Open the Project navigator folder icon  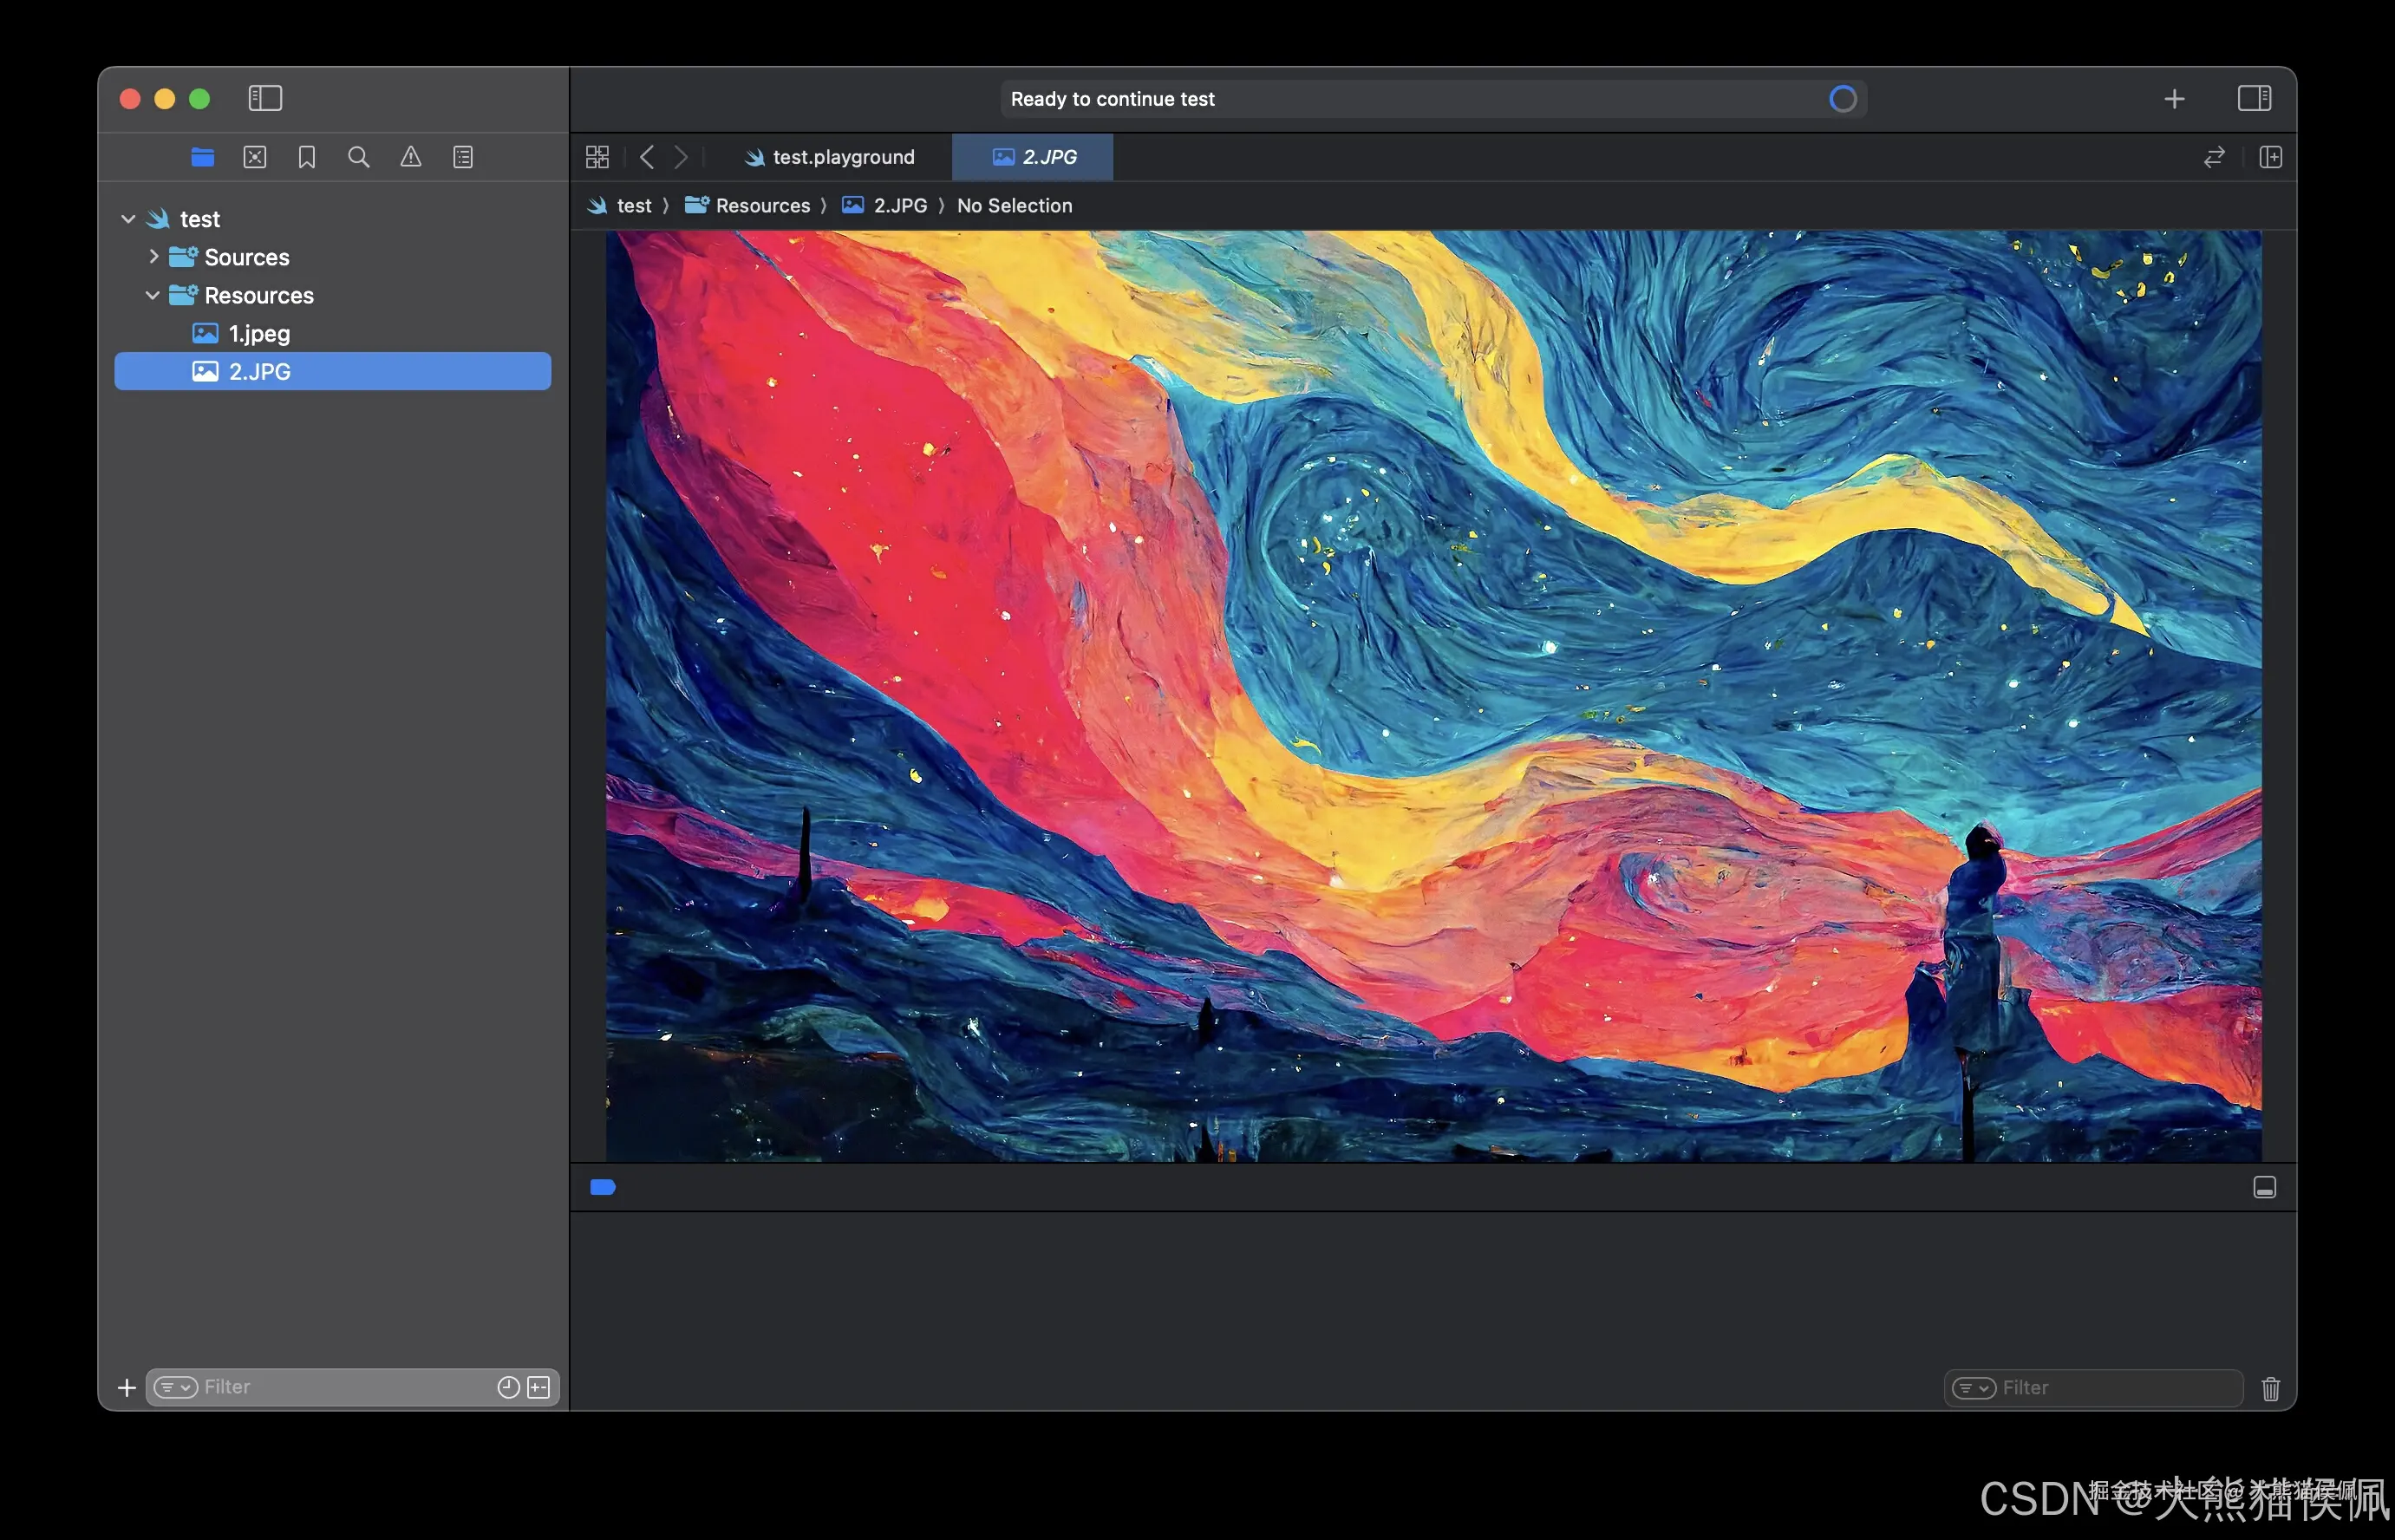[x=203, y=157]
